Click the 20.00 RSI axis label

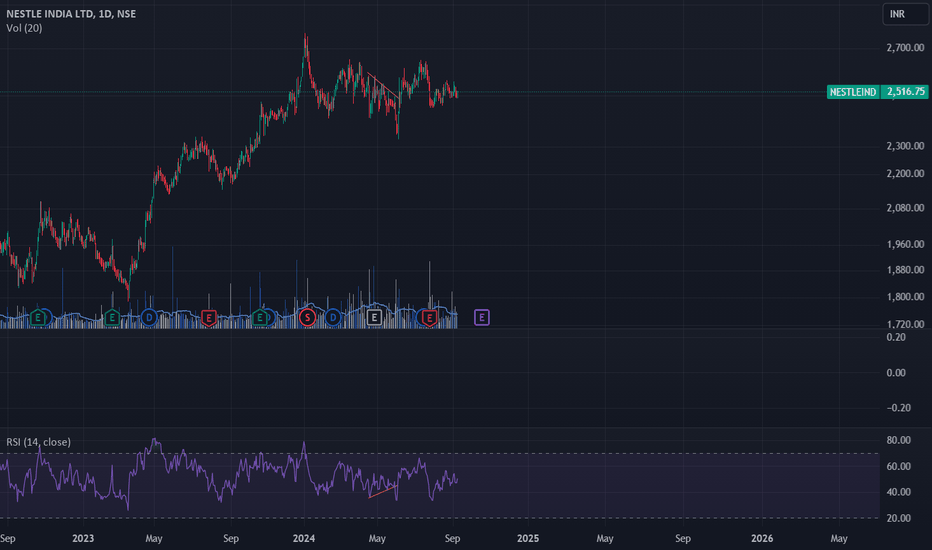tap(899, 518)
